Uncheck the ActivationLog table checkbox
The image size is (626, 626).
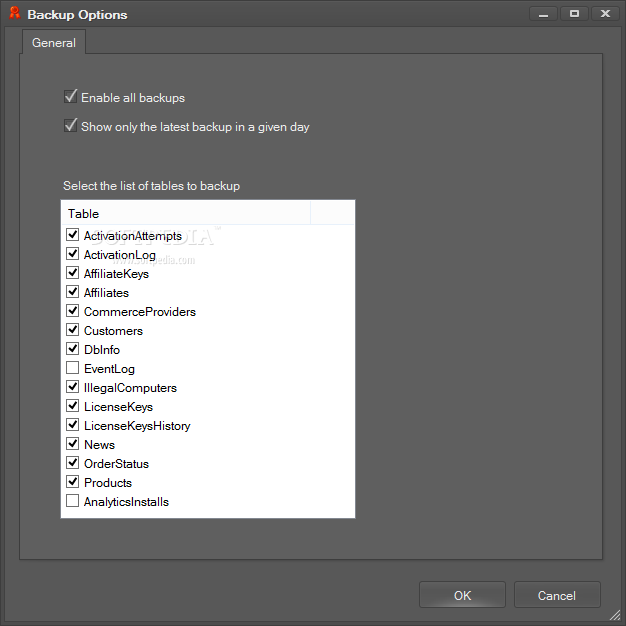coord(72,254)
